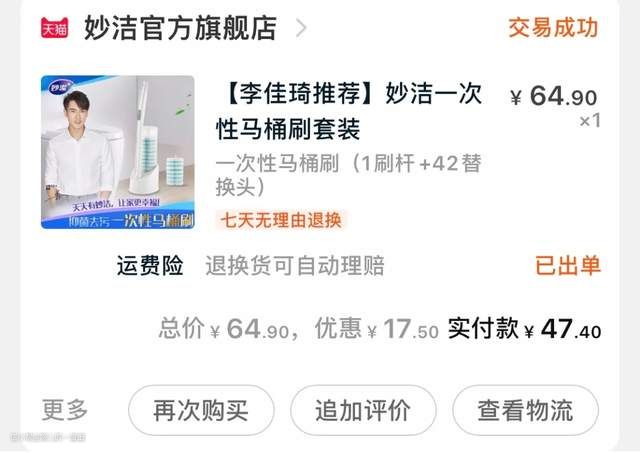
Task: Tap the ×1 quantity indicator
Action: click(x=590, y=121)
